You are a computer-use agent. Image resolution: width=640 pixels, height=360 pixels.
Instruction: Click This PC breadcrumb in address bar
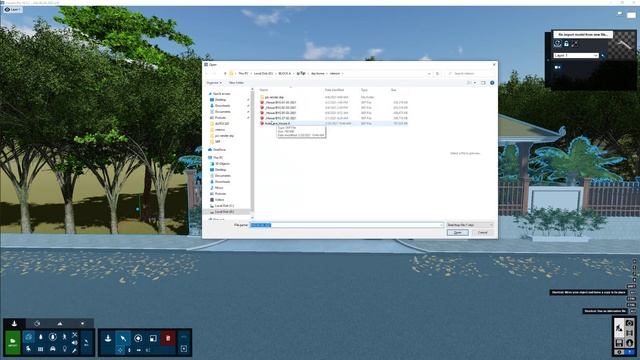click(243, 73)
